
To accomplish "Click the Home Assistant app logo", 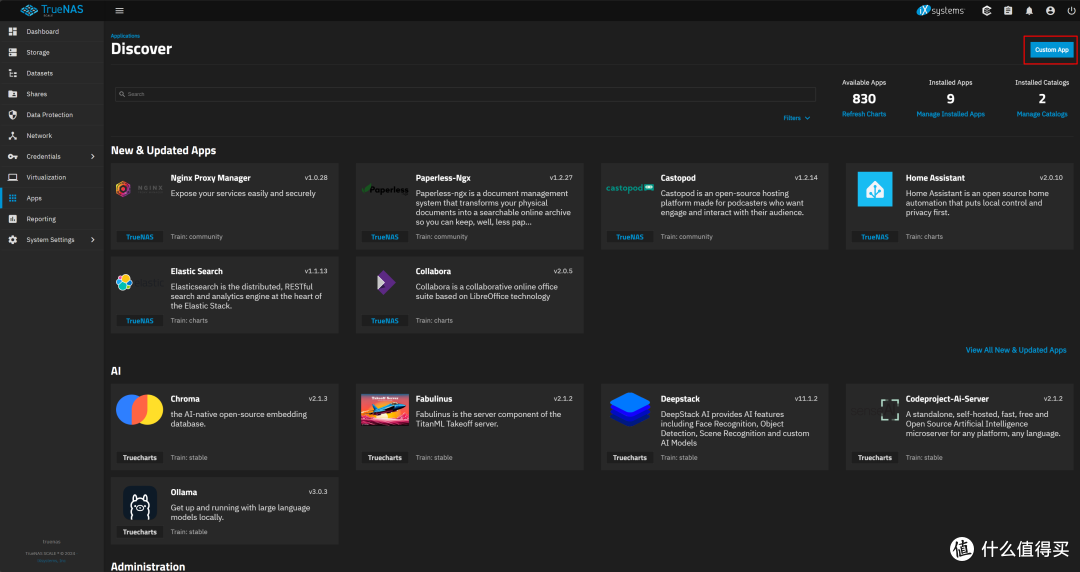I will point(875,189).
